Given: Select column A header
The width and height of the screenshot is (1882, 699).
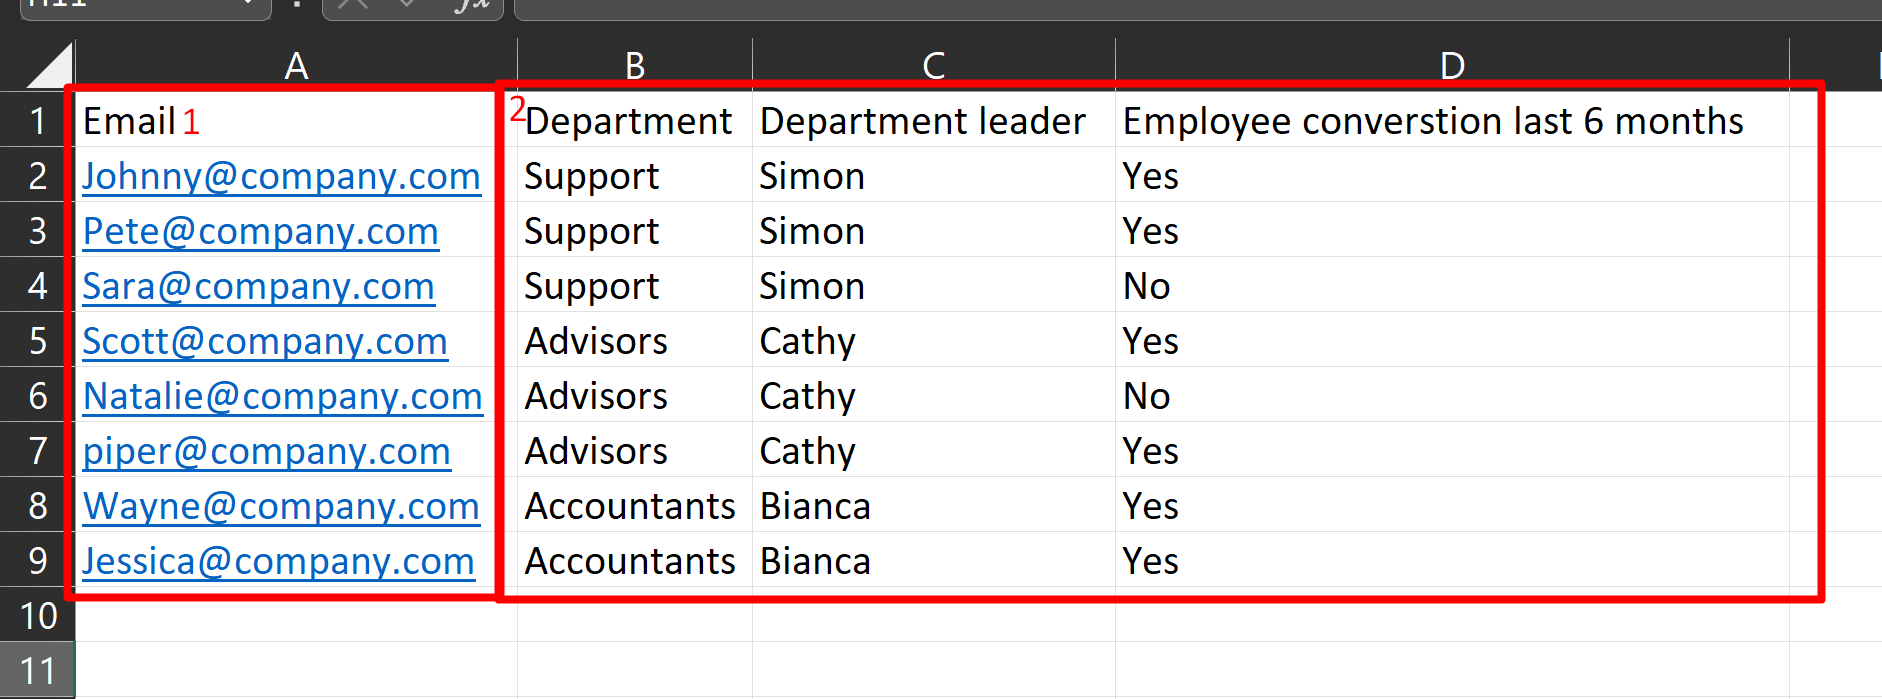Looking at the screenshot, I should (296, 65).
